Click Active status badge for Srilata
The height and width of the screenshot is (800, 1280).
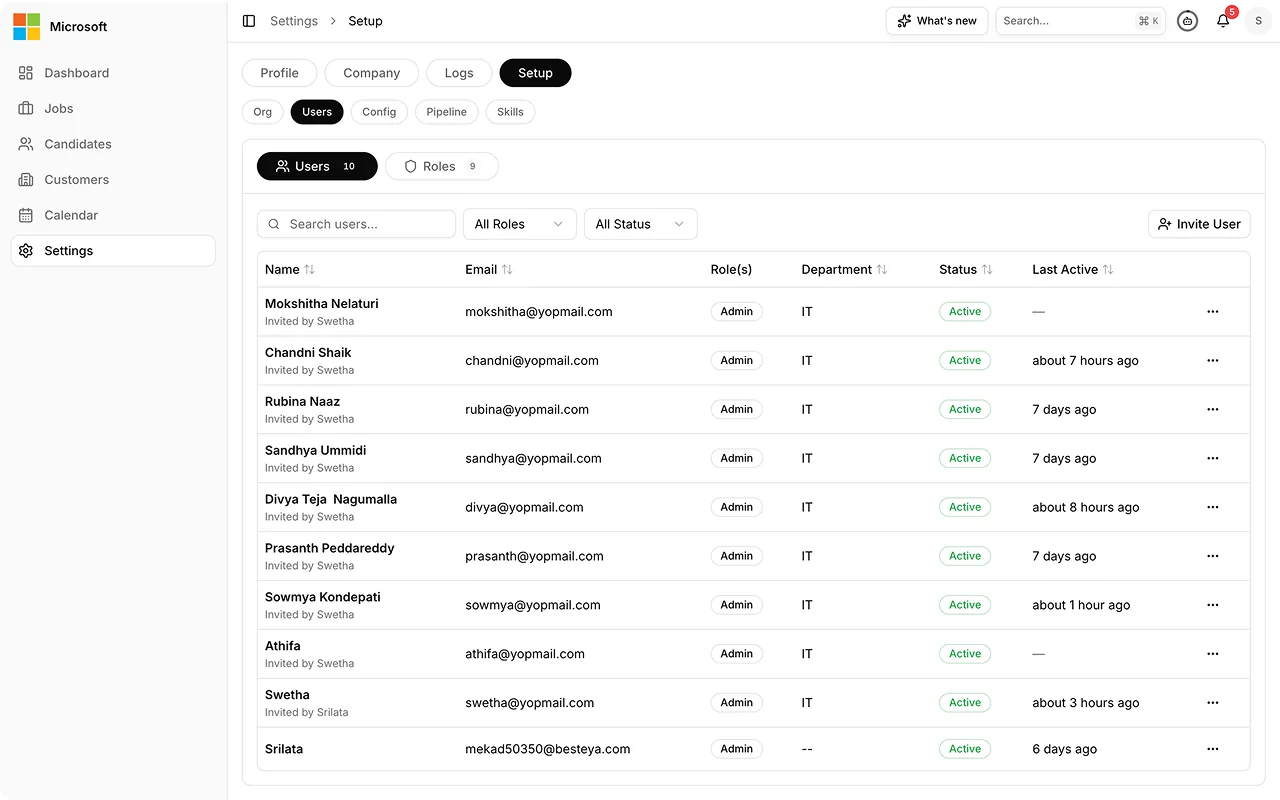965,749
